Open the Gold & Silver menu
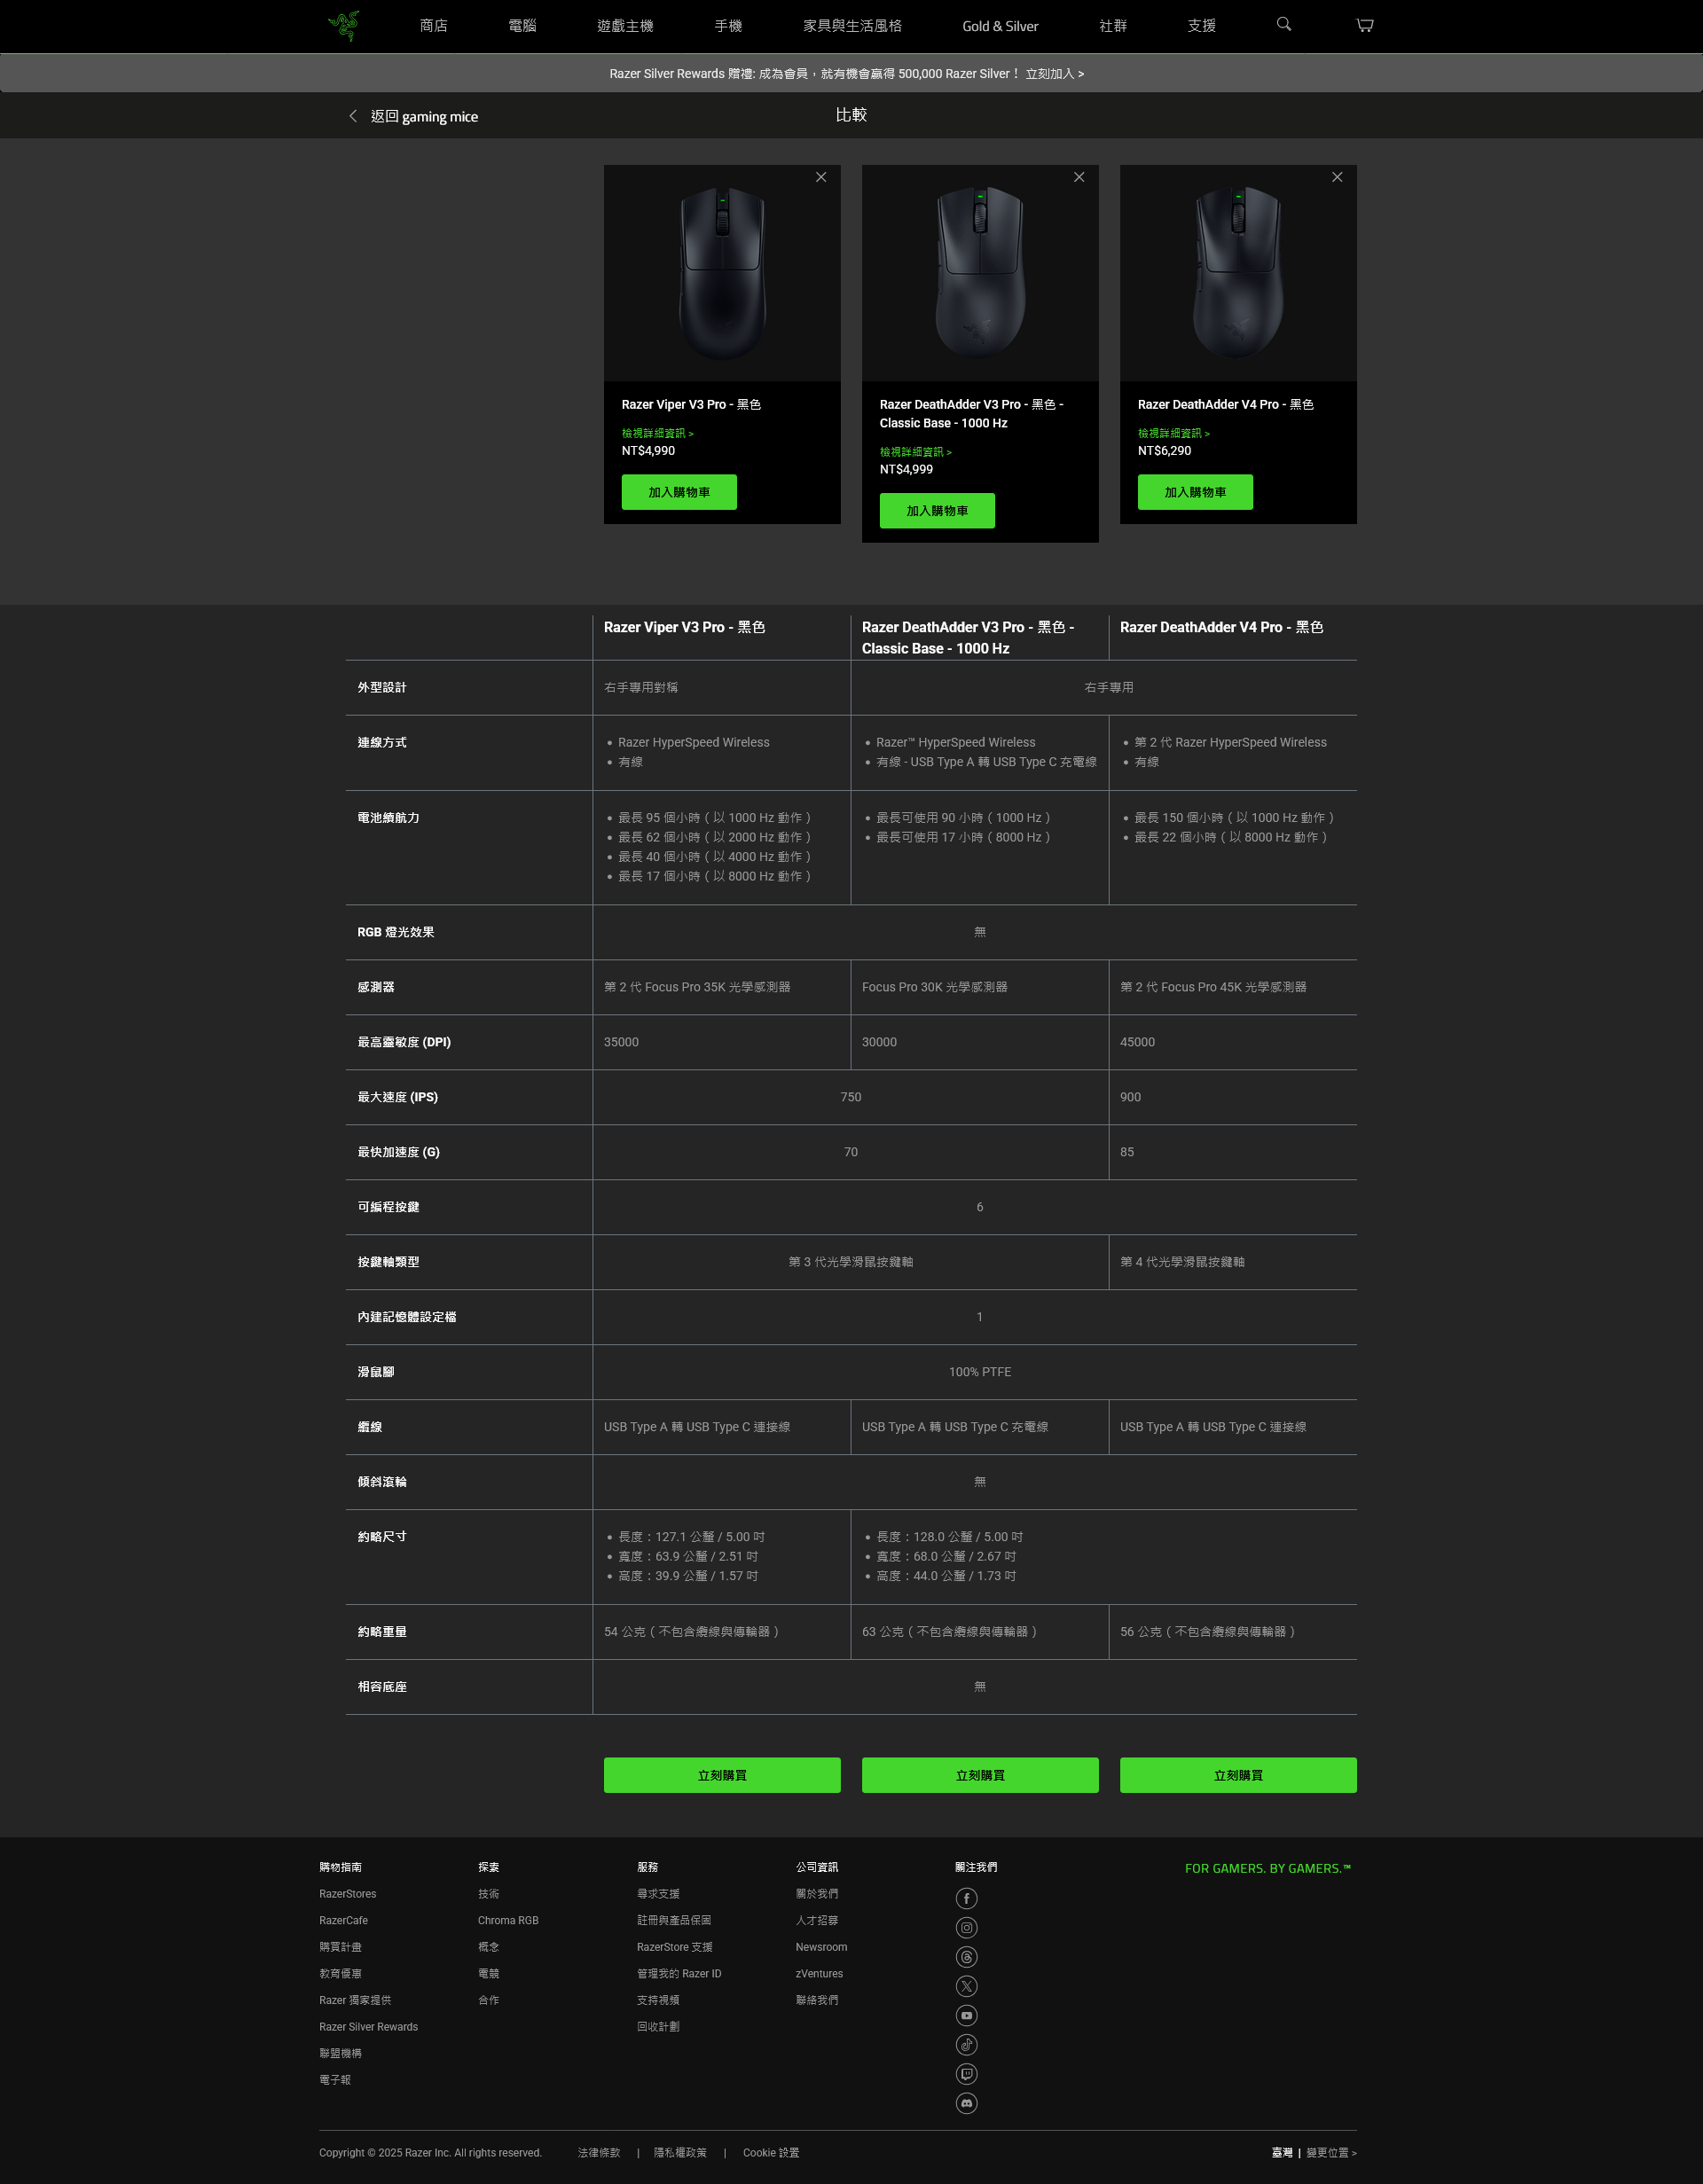The height and width of the screenshot is (2184, 1703). tap(1000, 26)
